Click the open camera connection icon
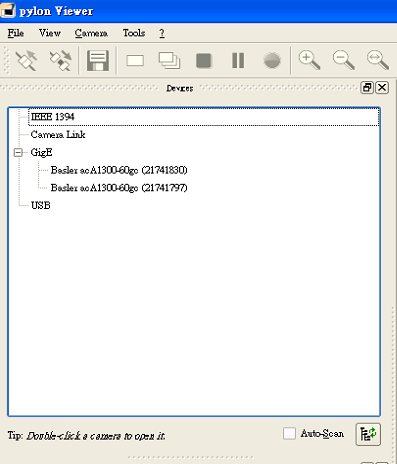The height and width of the screenshot is (464, 397). [x=27, y=61]
